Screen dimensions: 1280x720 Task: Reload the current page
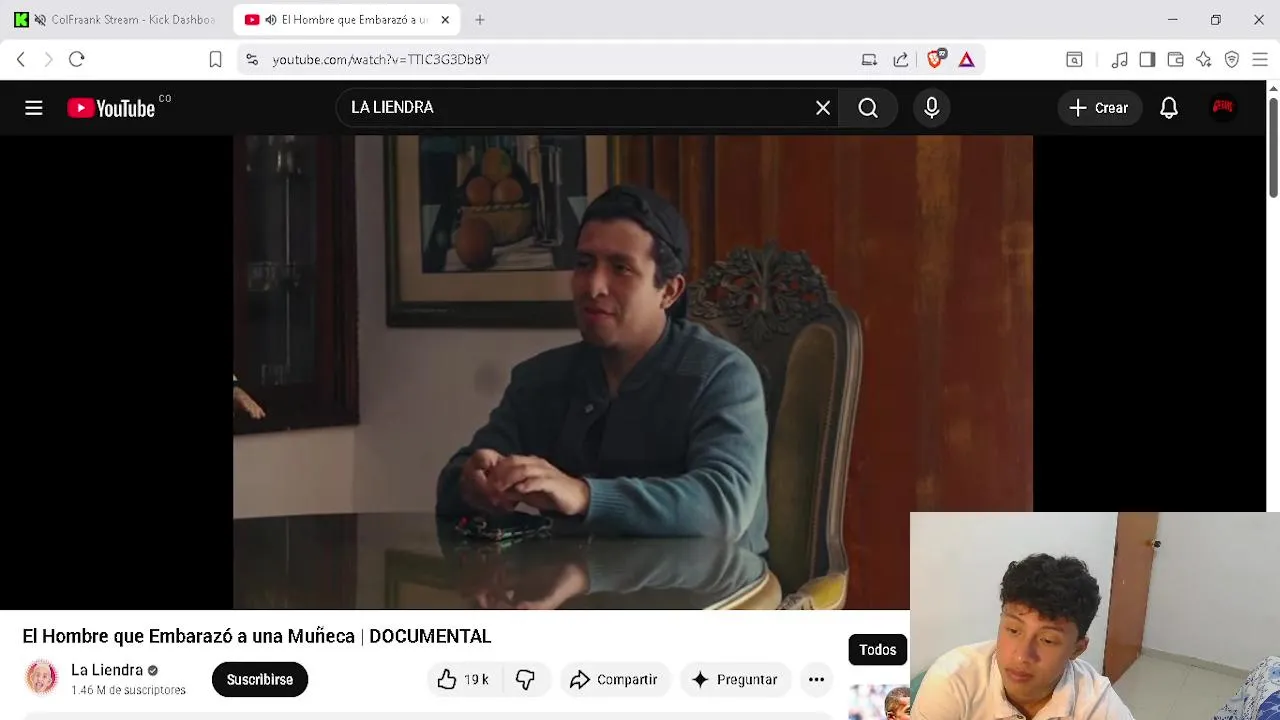click(76, 60)
